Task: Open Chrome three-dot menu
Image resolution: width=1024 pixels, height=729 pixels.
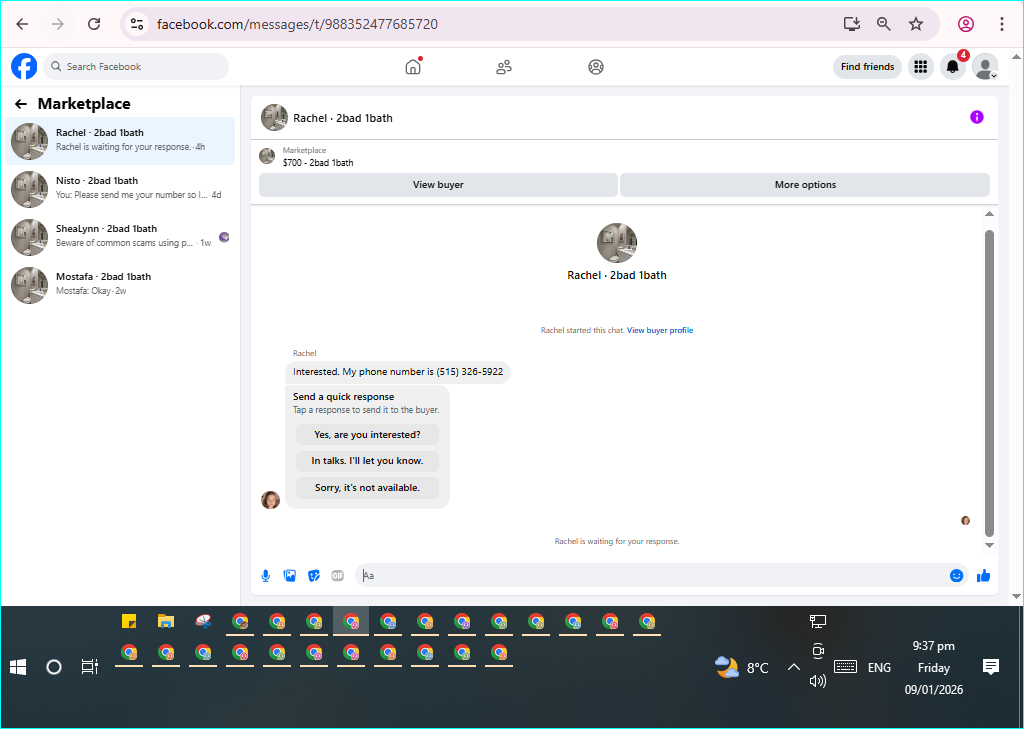Action: coord(1002,24)
